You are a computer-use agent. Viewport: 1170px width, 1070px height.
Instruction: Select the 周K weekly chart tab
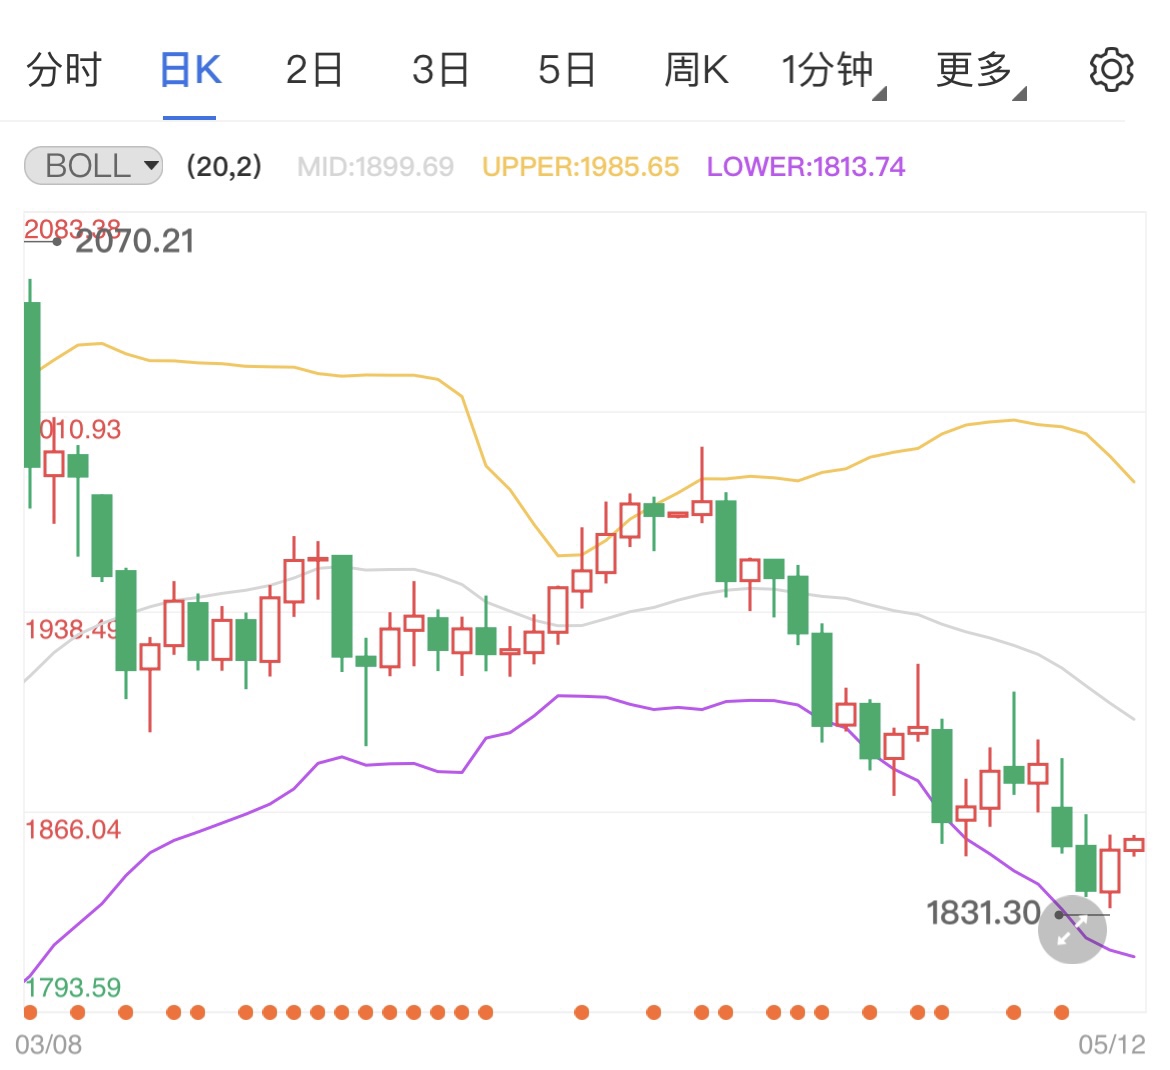tap(695, 69)
